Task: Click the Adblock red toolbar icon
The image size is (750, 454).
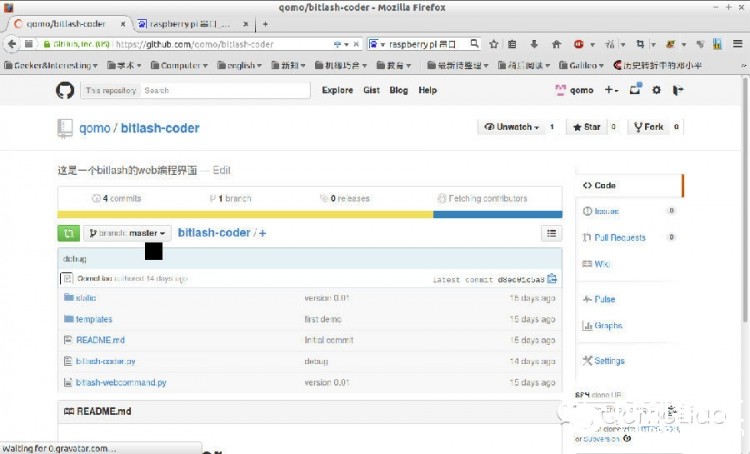Action: [x=579, y=44]
